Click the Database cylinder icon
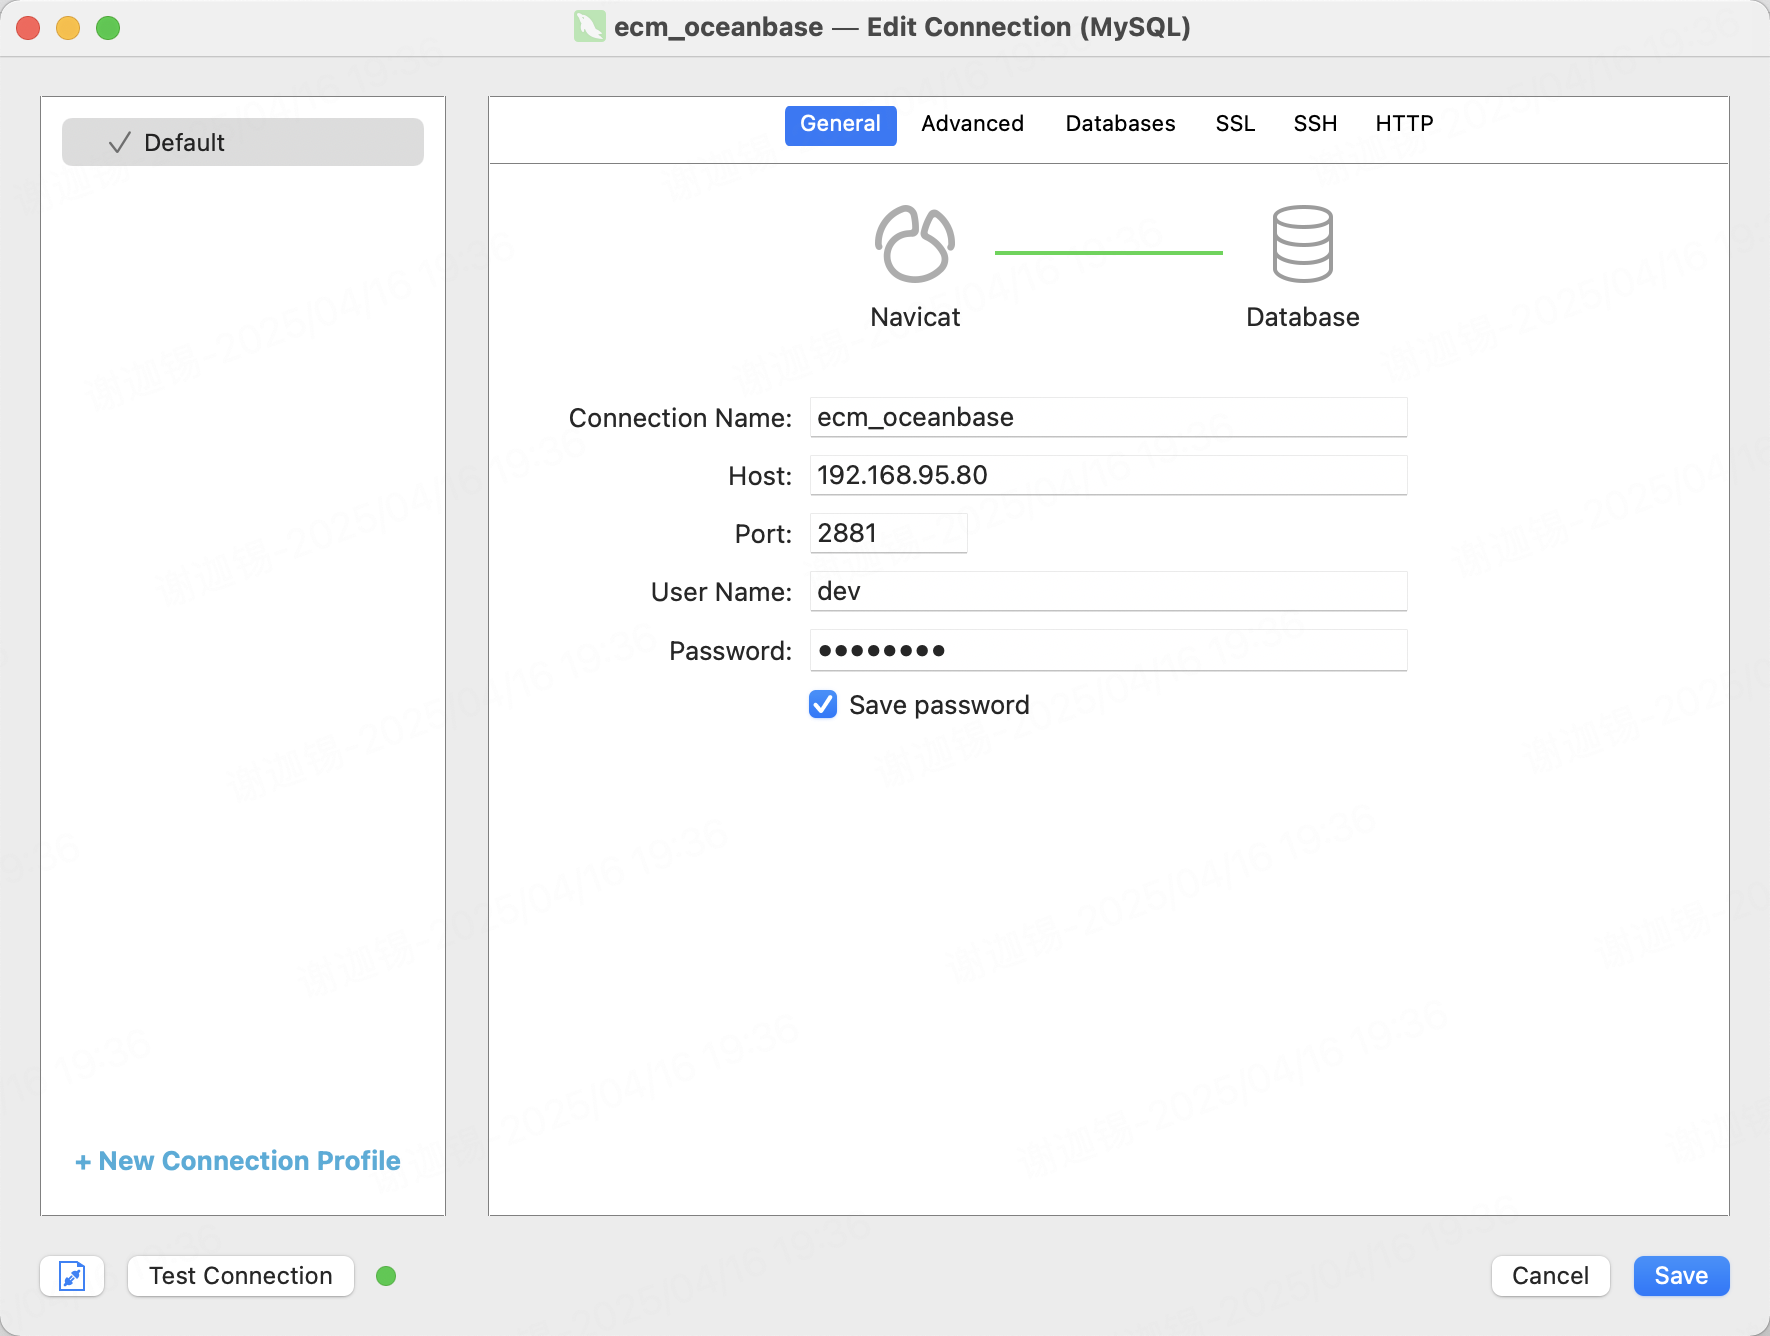 [1302, 244]
